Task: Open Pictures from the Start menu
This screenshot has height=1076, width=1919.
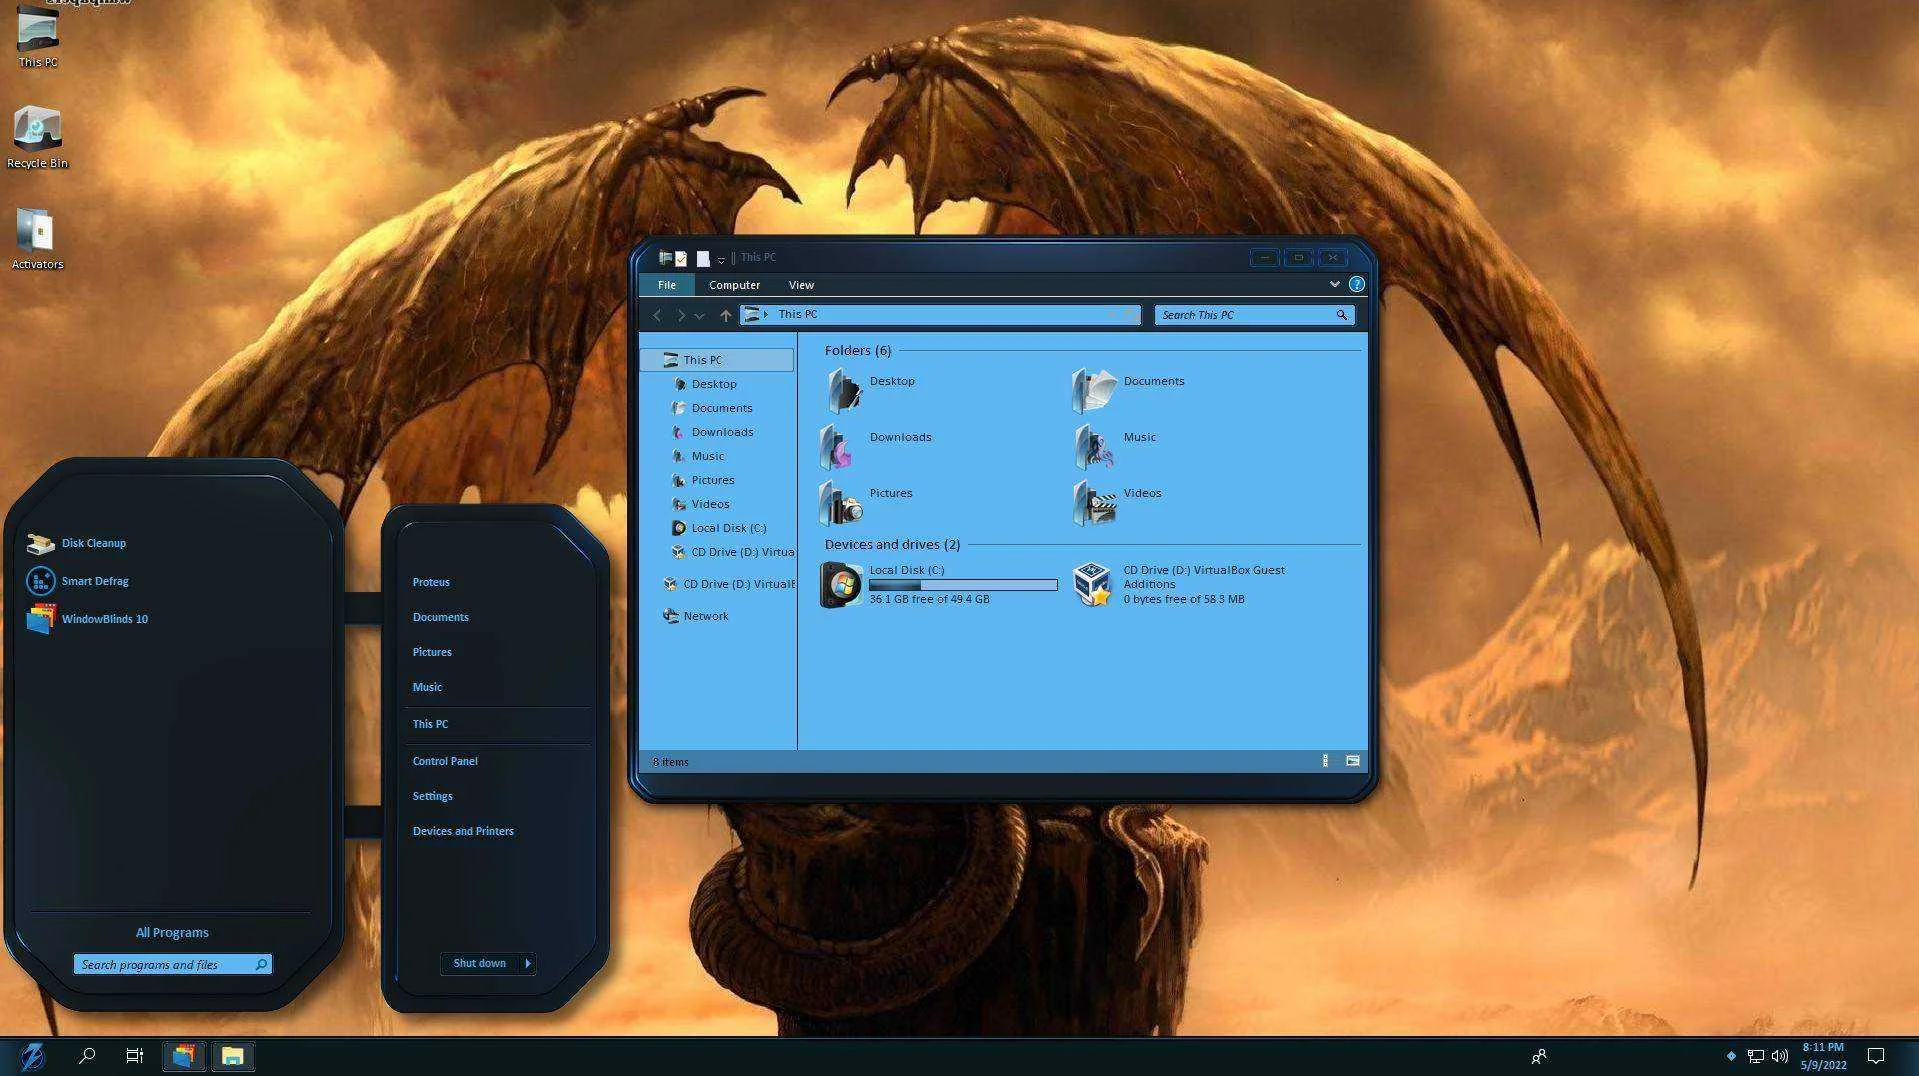Action: (432, 652)
